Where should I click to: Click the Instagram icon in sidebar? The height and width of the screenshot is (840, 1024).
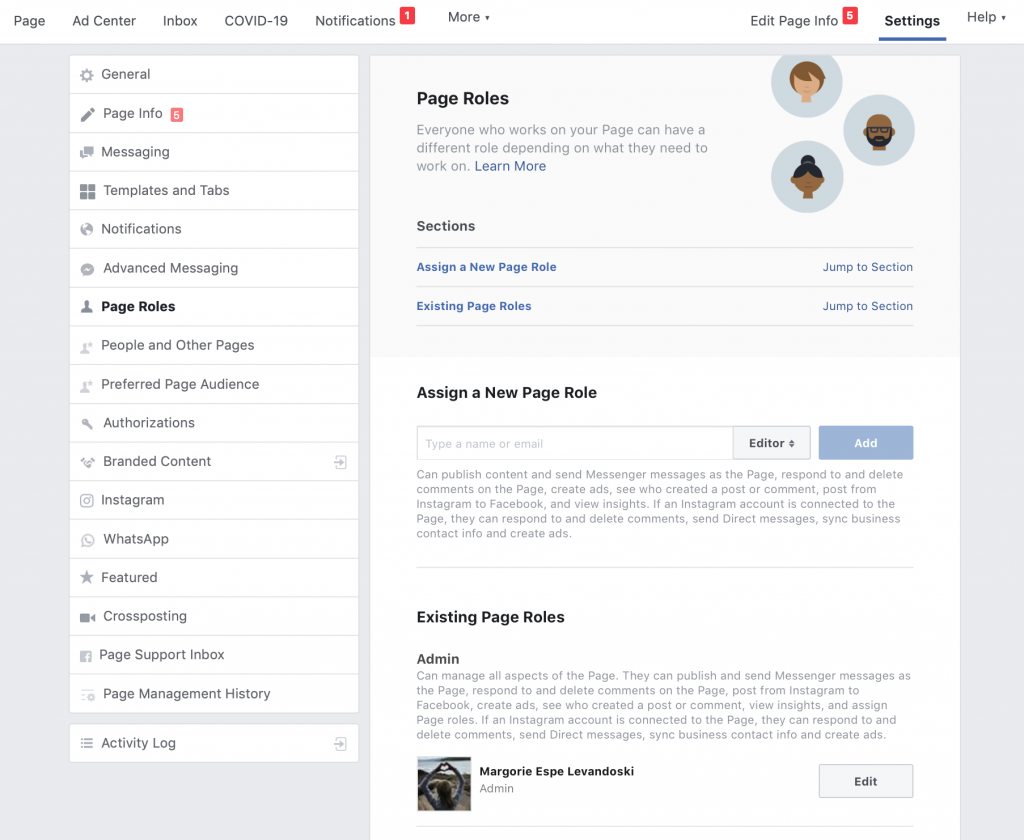(87, 500)
